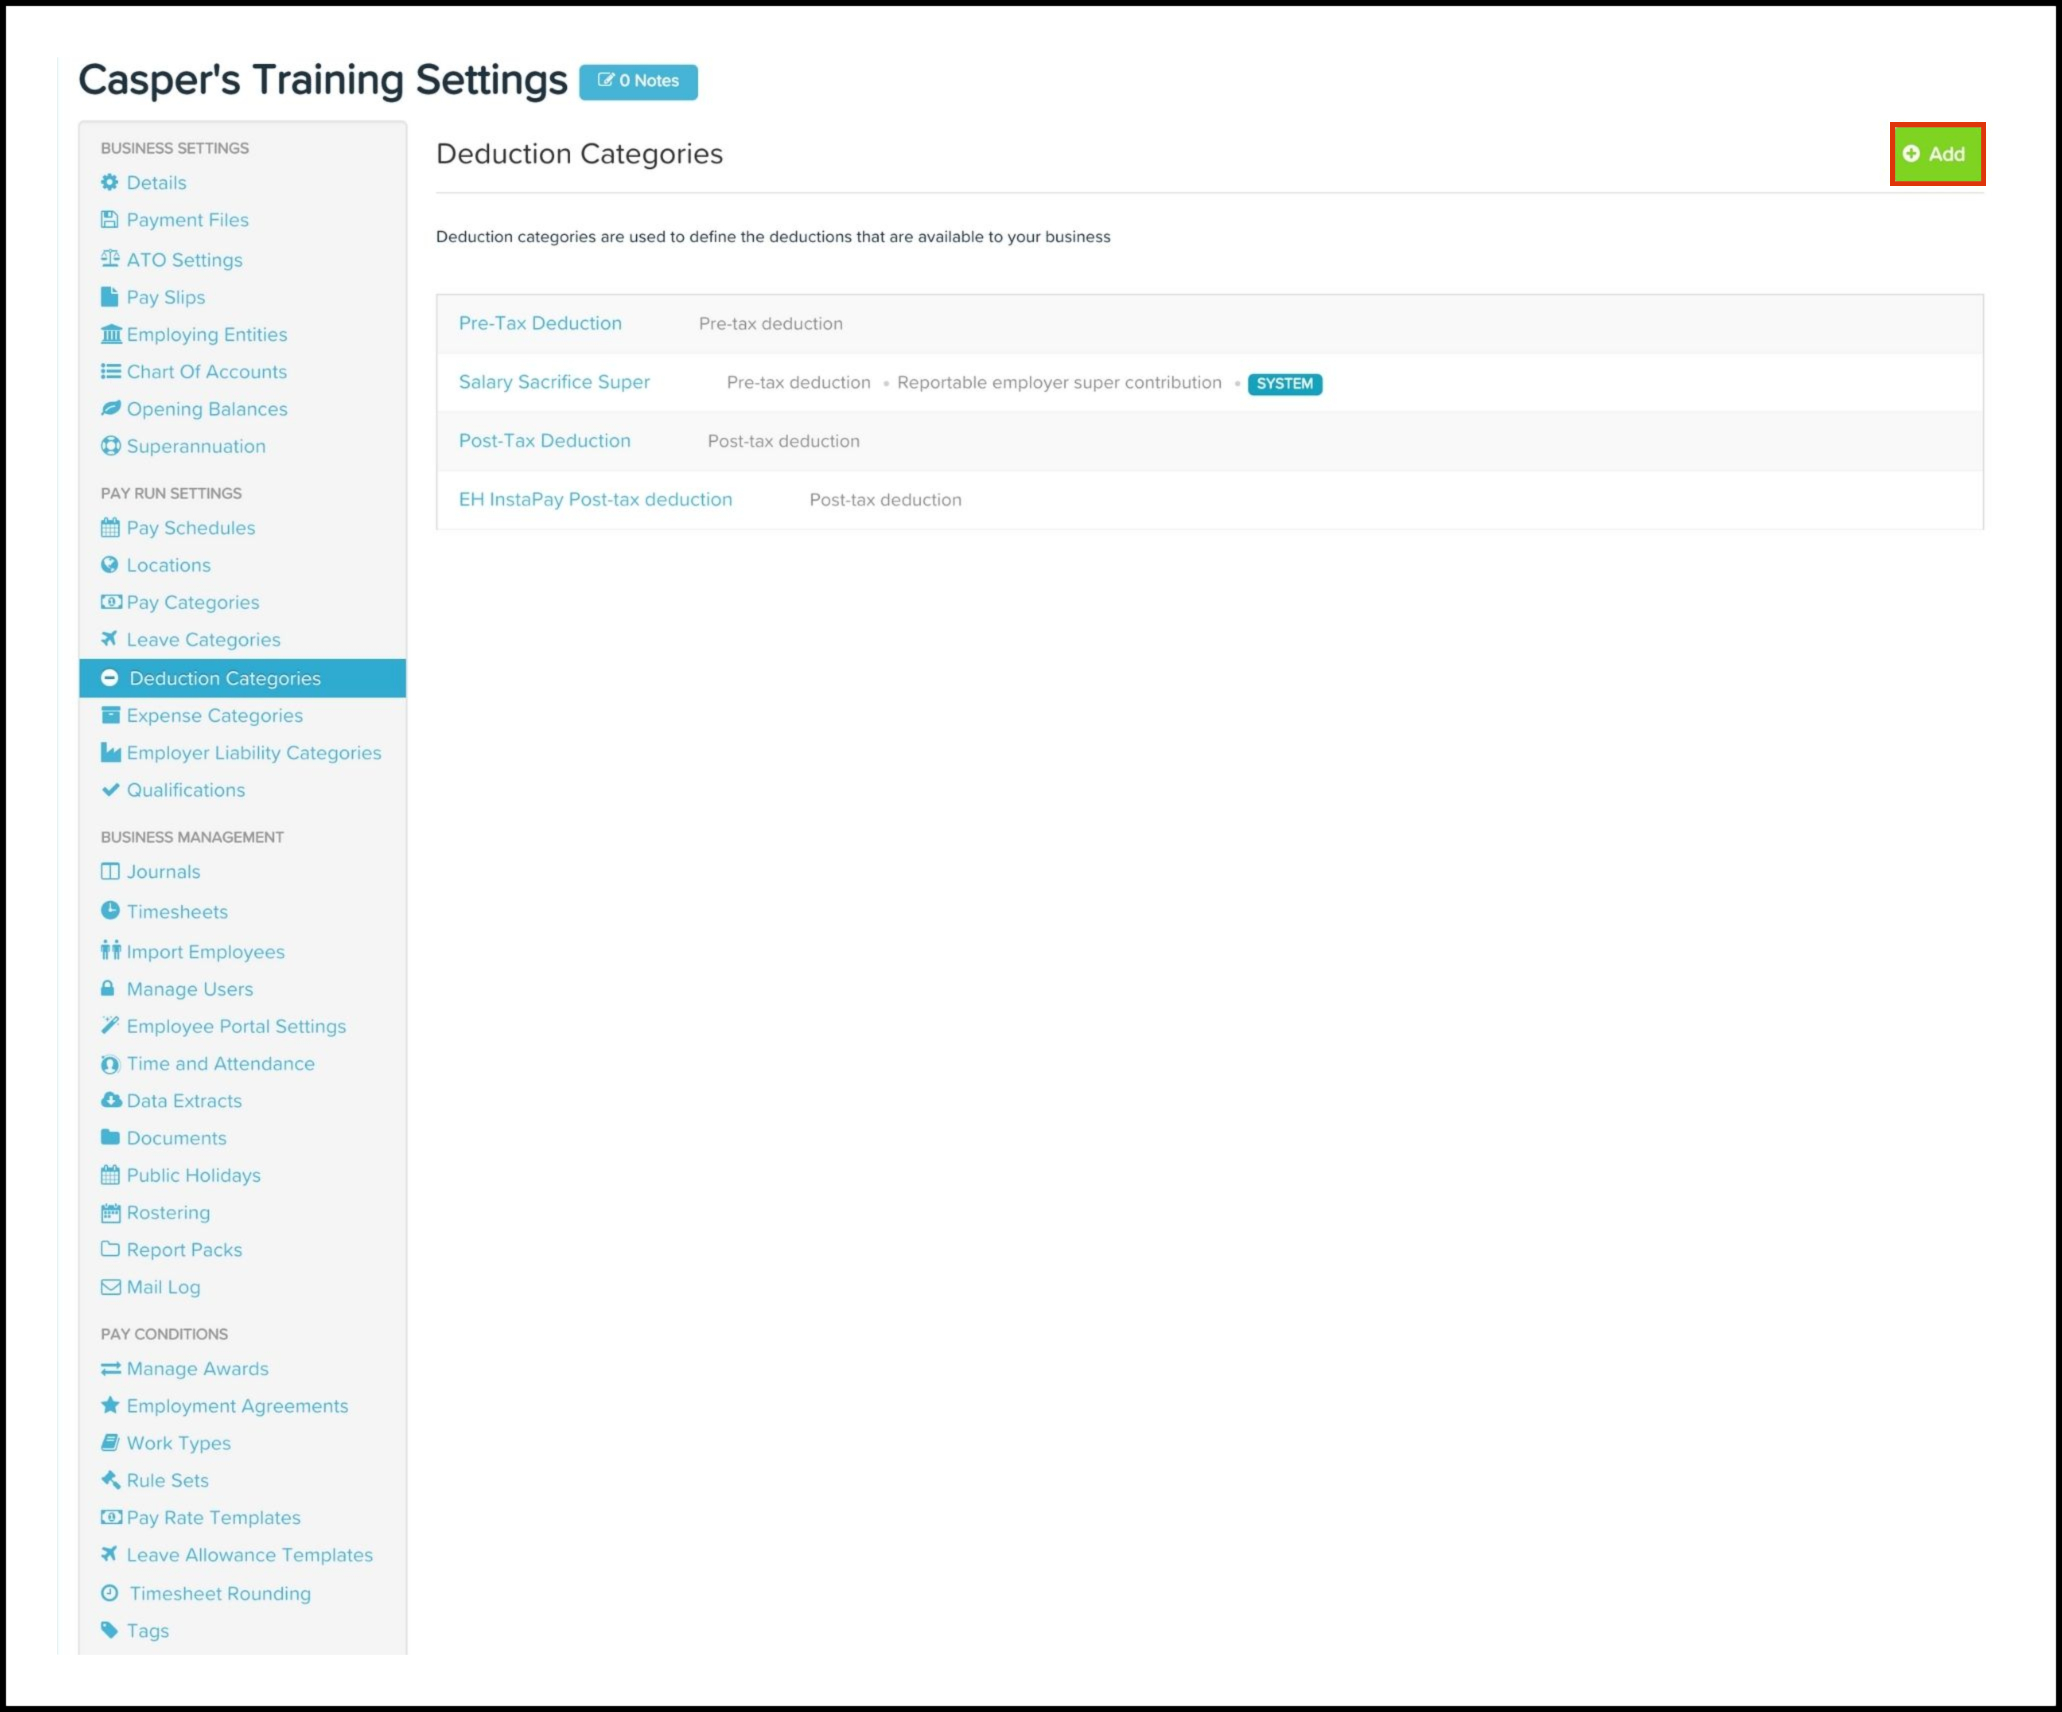Image resolution: width=2062 pixels, height=1712 pixels.
Task: Click the Manage Users lock icon
Action: click(108, 989)
